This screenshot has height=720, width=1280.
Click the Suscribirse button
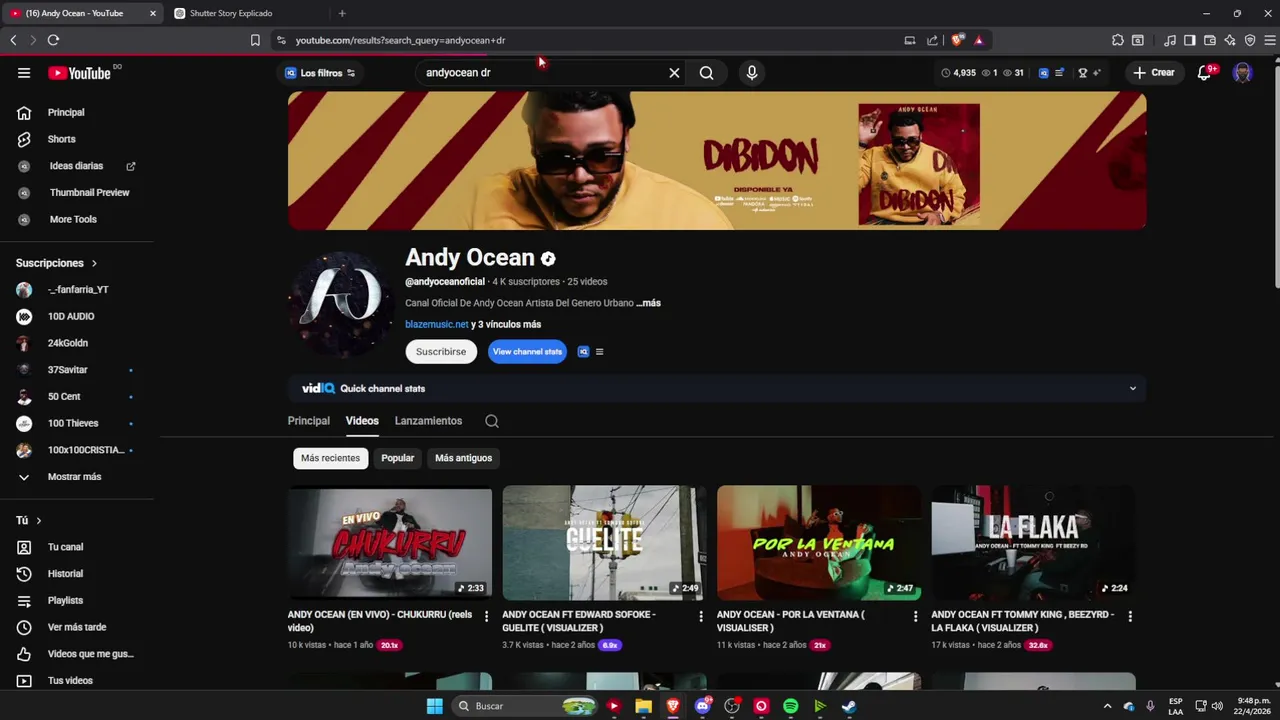(441, 352)
